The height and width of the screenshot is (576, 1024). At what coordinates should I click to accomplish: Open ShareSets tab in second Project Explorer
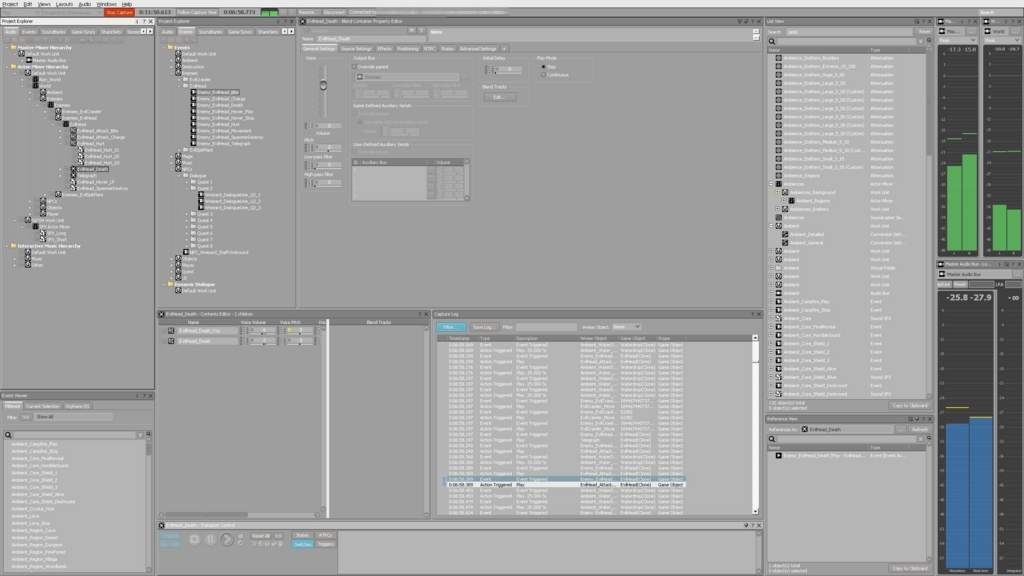(x=268, y=31)
